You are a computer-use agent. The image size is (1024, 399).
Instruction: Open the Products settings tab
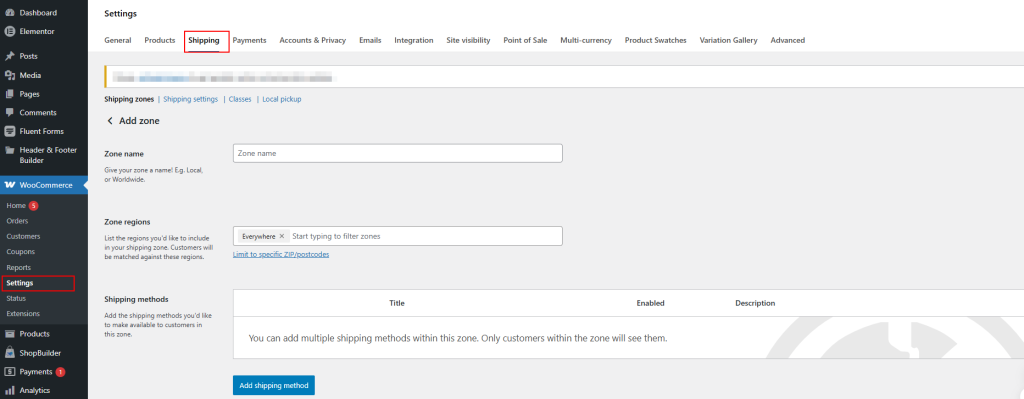pos(159,40)
